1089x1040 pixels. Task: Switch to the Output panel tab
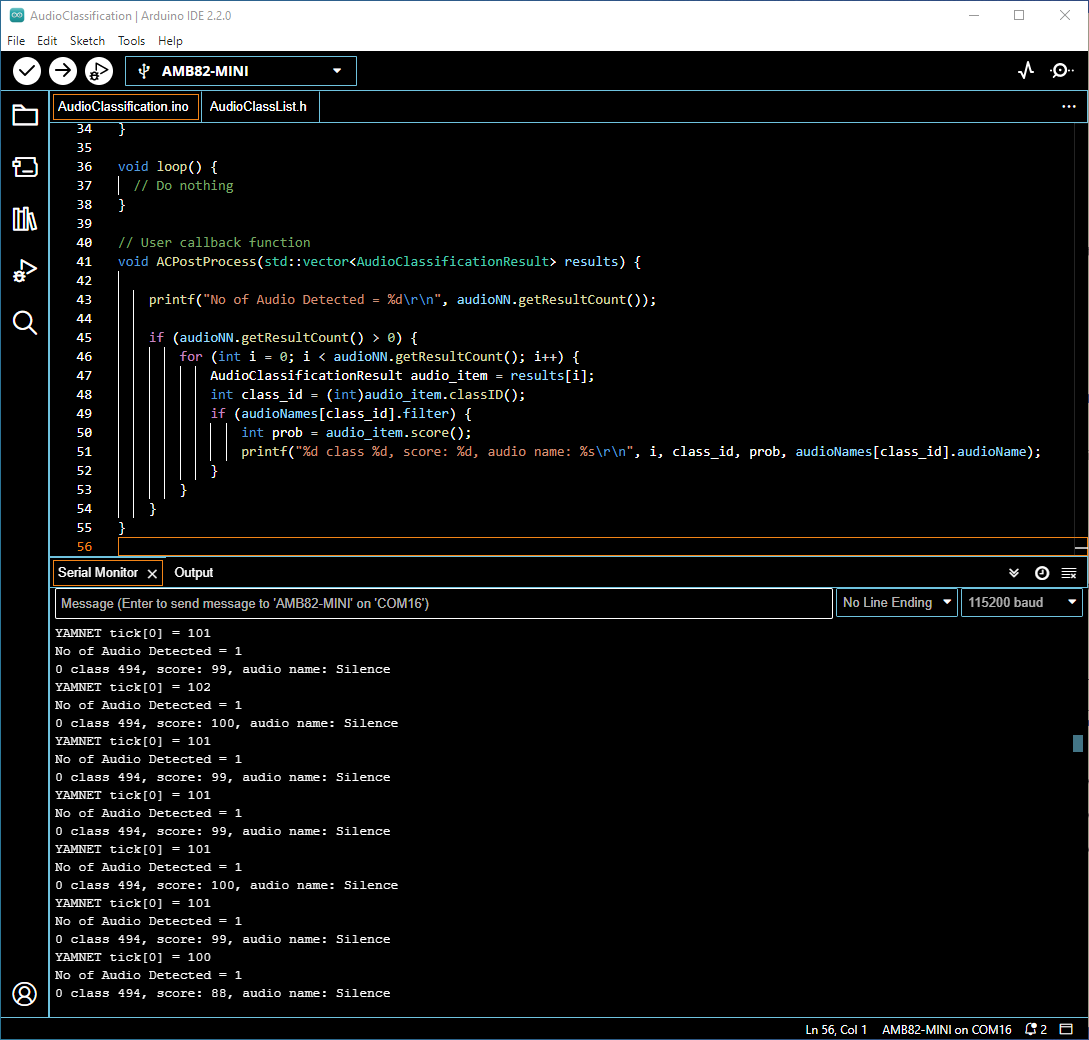tap(194, 573)
